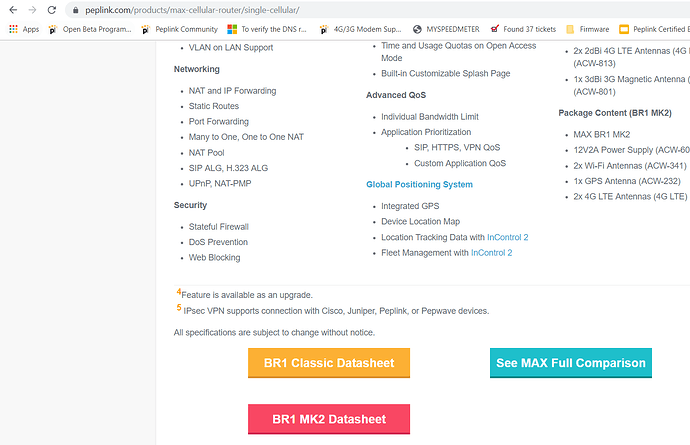
Task: Click Built-in Customizable Splash Page text
Action: point(446,74)
